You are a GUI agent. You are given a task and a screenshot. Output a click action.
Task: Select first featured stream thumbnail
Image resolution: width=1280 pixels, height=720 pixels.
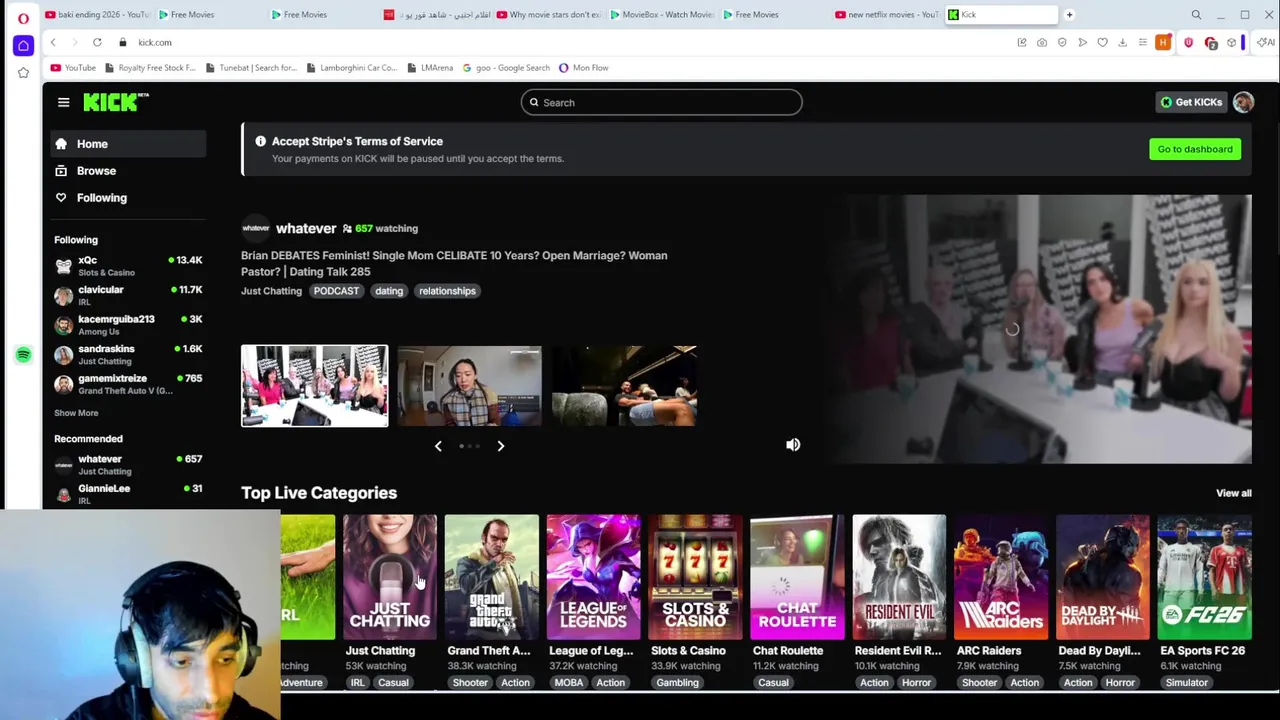point(314,386)
